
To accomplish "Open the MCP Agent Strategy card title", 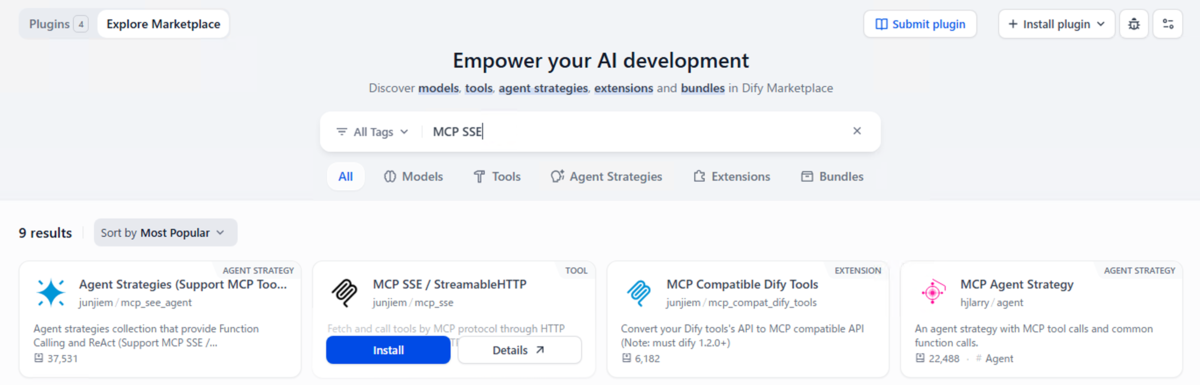I will pos(1017,284).
